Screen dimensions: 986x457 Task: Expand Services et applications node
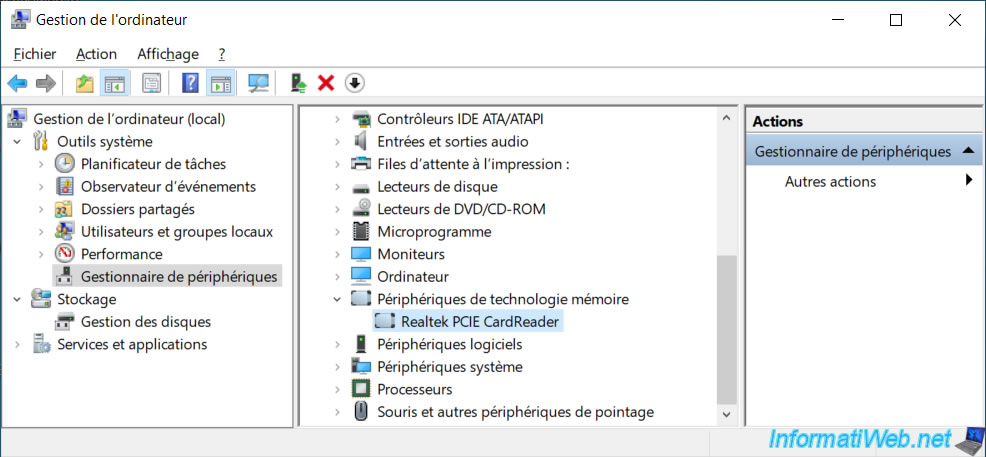(x=17, y=344)
